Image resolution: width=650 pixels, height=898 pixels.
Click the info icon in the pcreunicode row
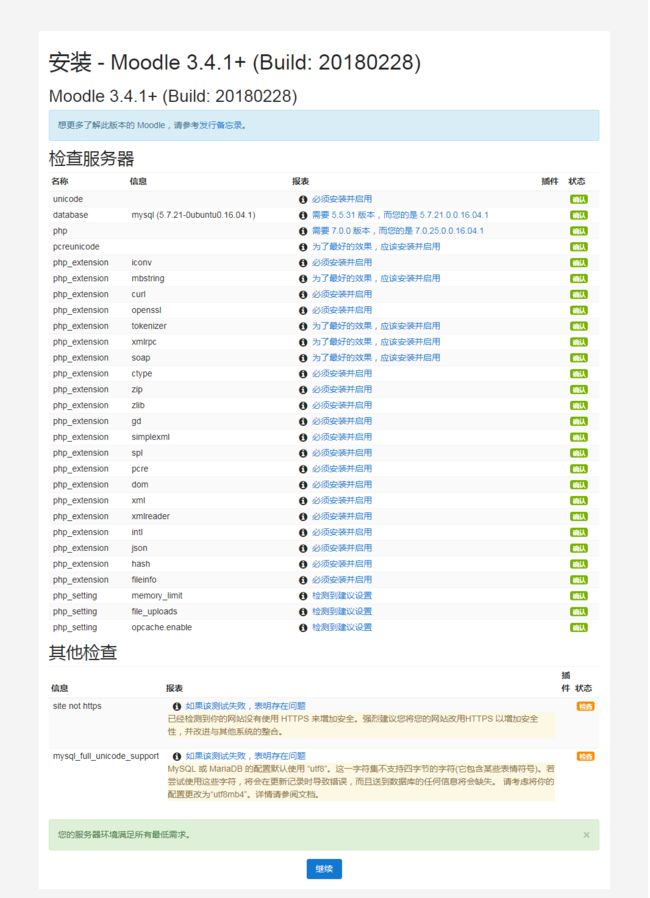(x=303, y=247)
